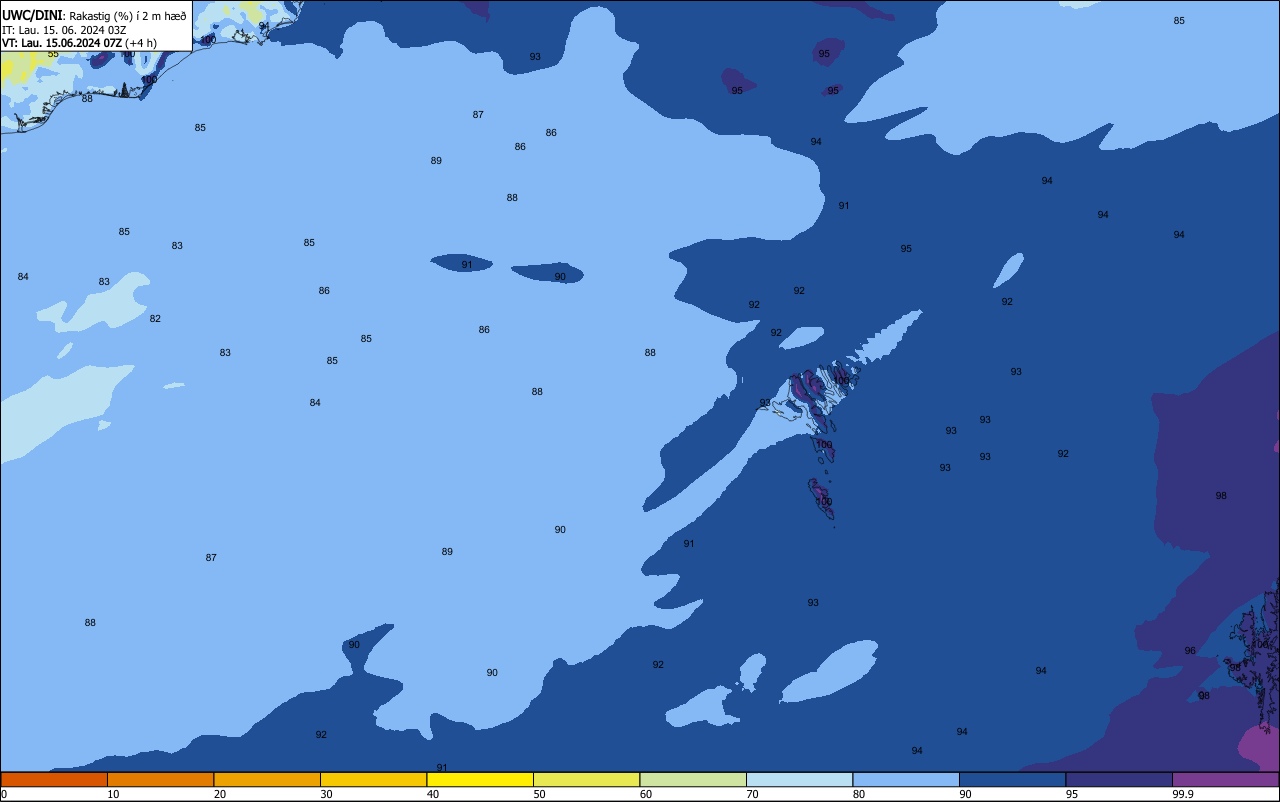Click the legend tick label '95'
The image size is (1280, 802).
1072,794
